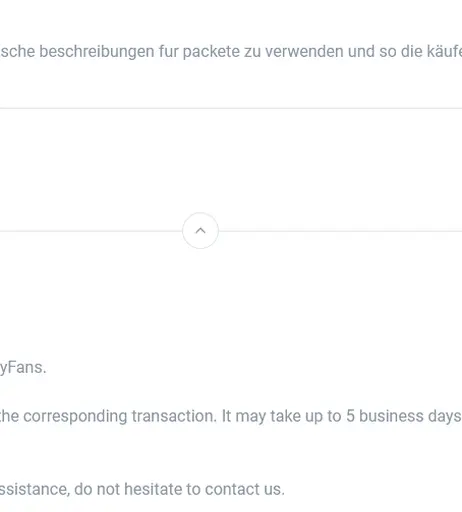Click the sentence about 'corresponding transaction'
The height and width of the screenshot is (512, 462).
click(231, 416)
